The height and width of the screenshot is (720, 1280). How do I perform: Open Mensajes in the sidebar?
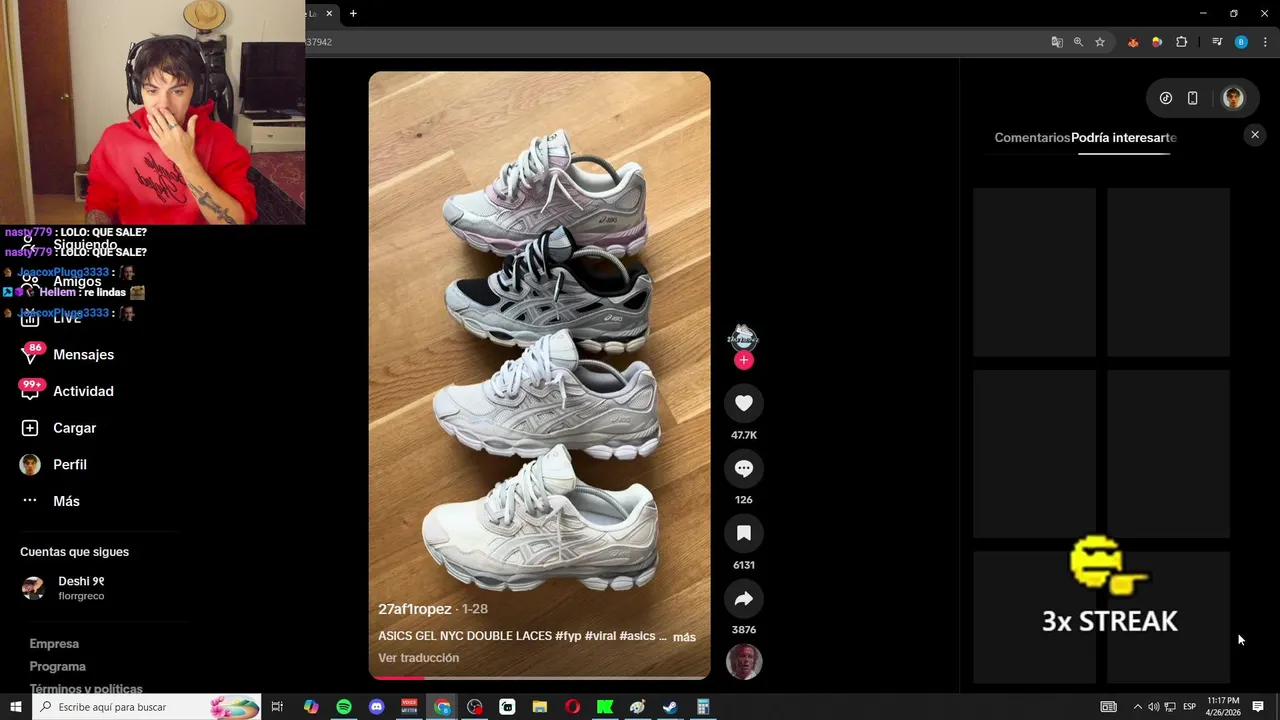[83, 355]
